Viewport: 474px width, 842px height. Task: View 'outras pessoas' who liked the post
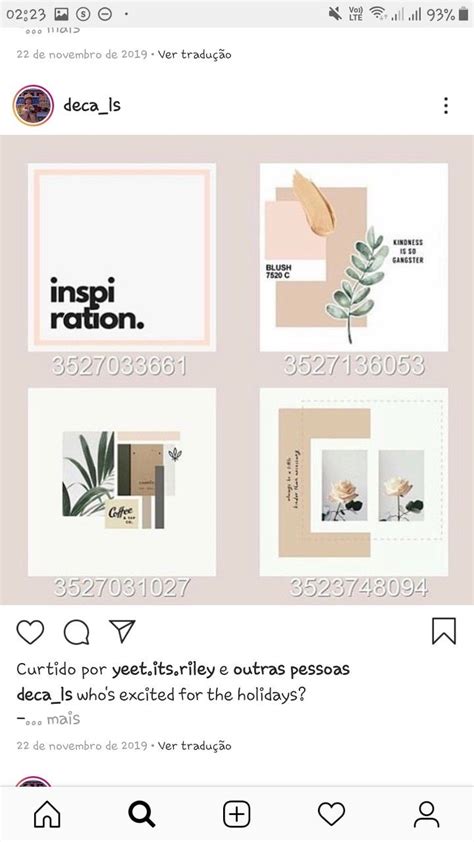(x=291, y=669)
